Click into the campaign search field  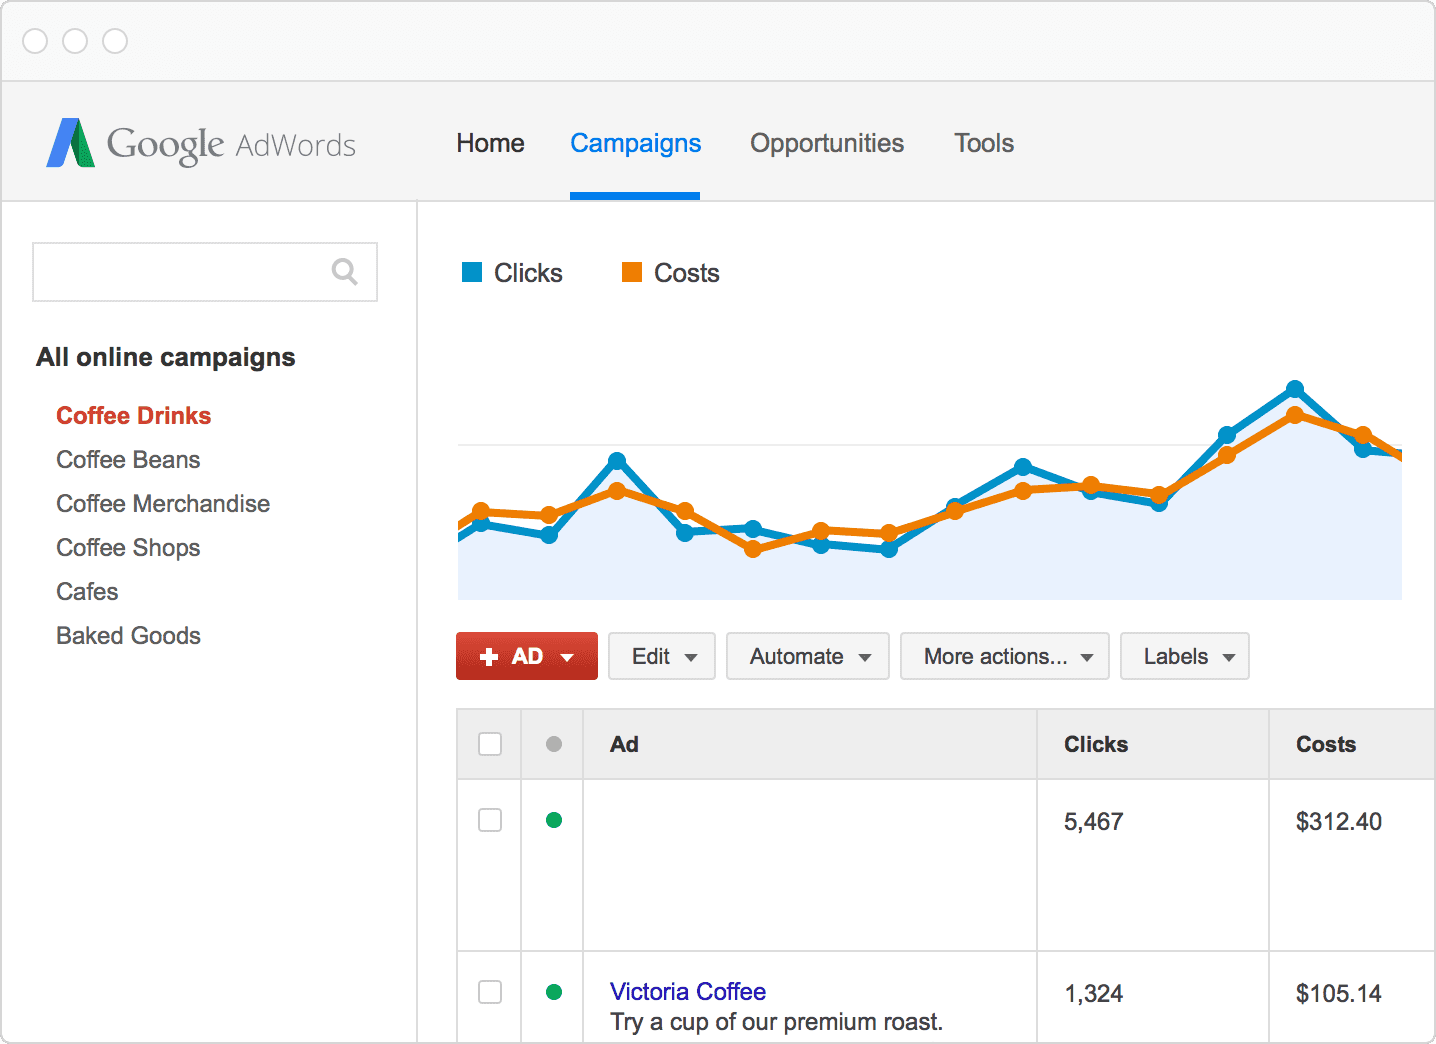[205, 272]
